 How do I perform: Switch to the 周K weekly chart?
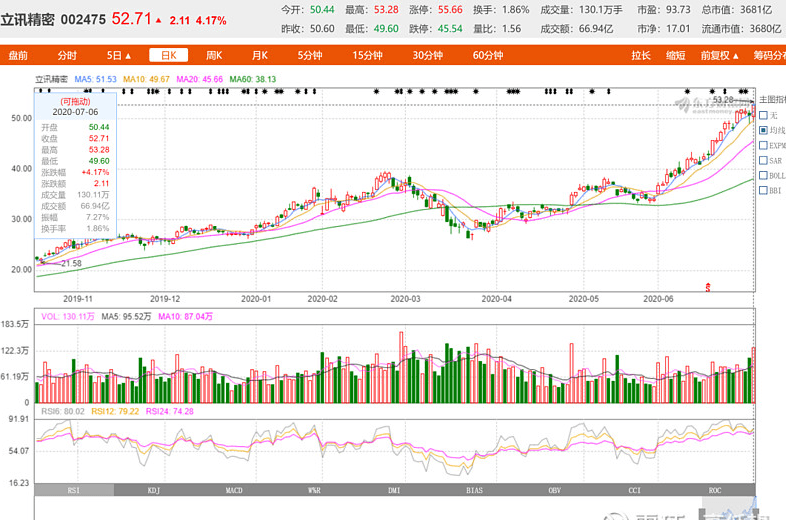[214, 55]
